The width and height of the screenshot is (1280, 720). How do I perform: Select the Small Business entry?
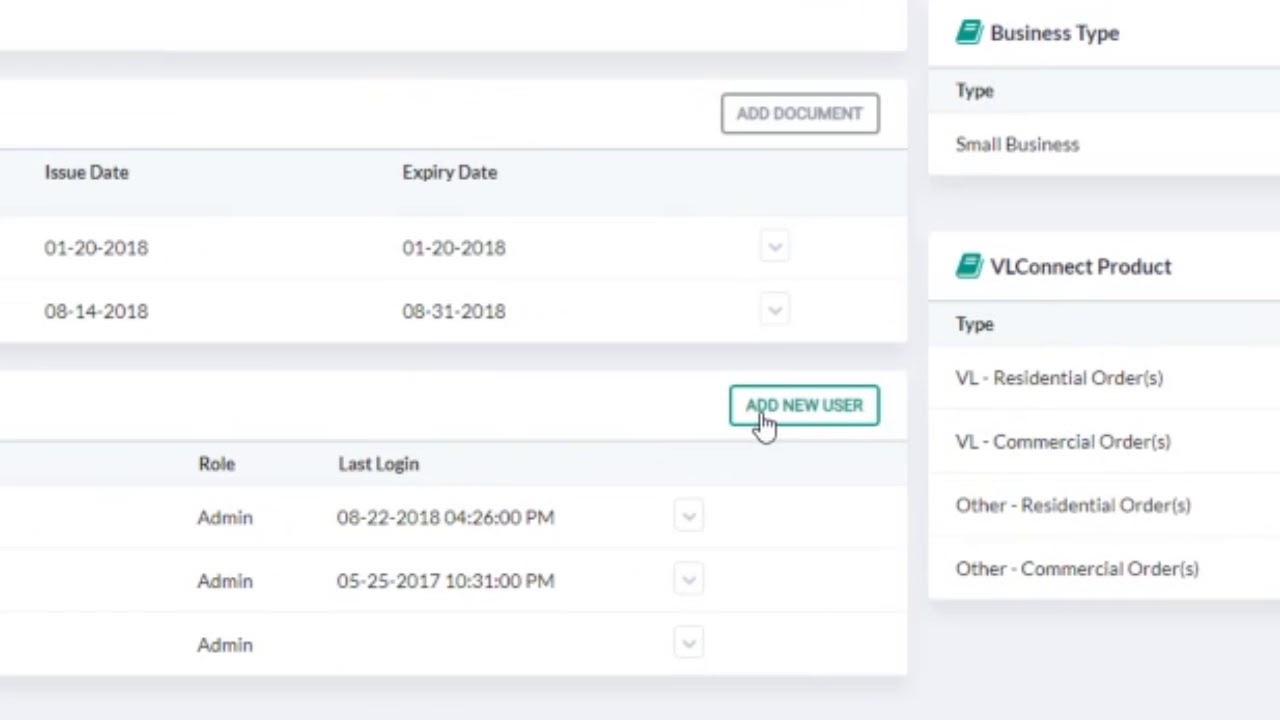[x=1017, y=144]
